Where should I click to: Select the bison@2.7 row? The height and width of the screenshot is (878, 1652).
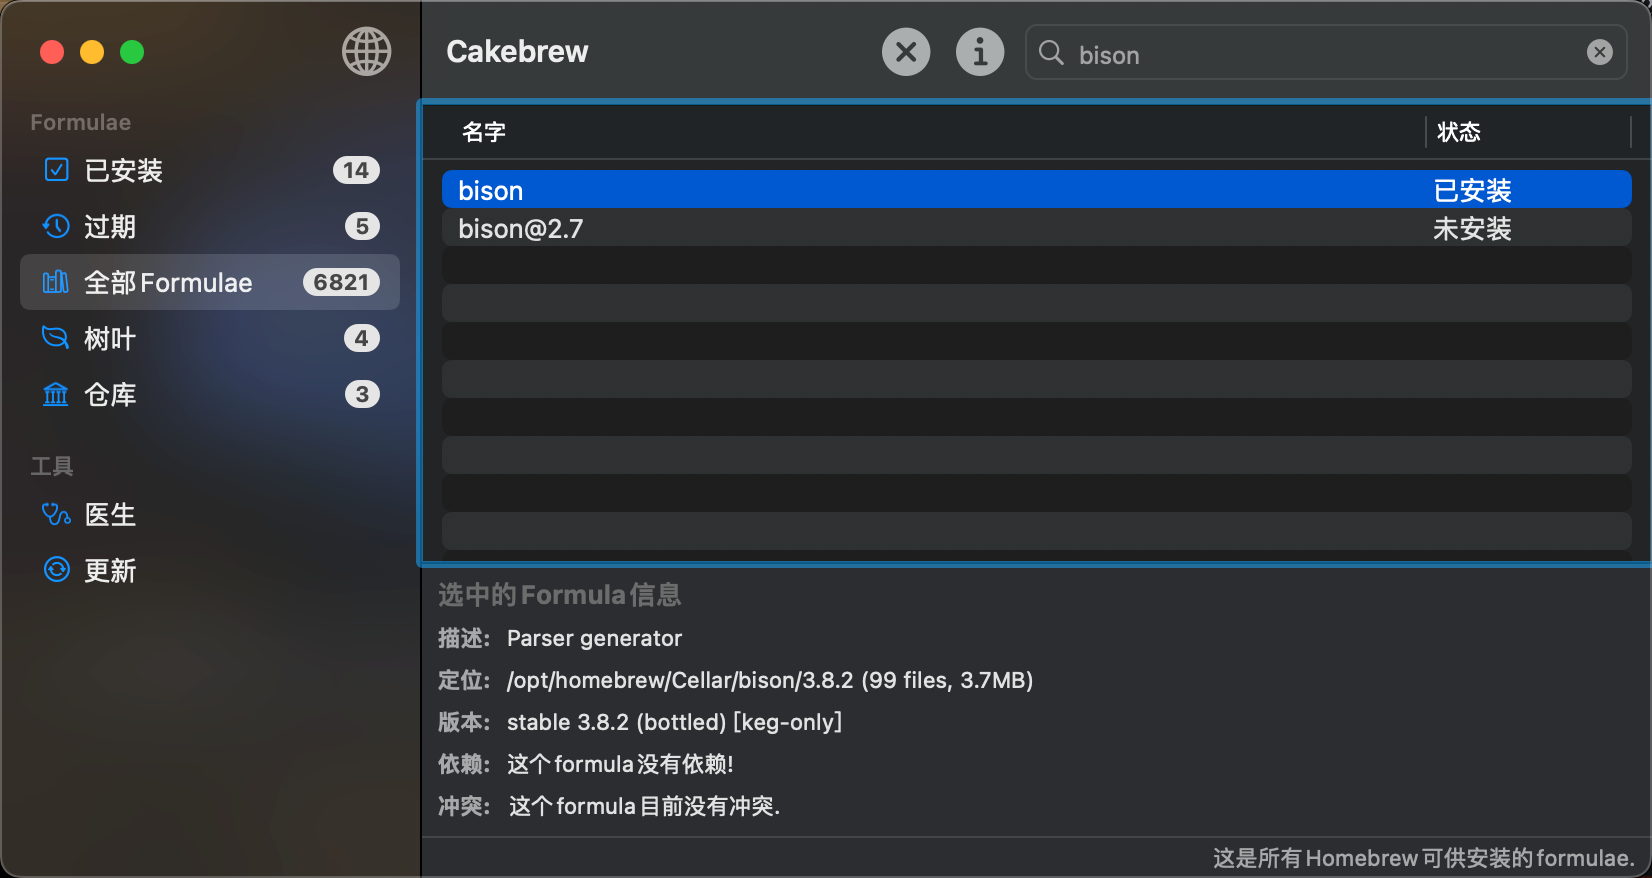coord(1037,228)
